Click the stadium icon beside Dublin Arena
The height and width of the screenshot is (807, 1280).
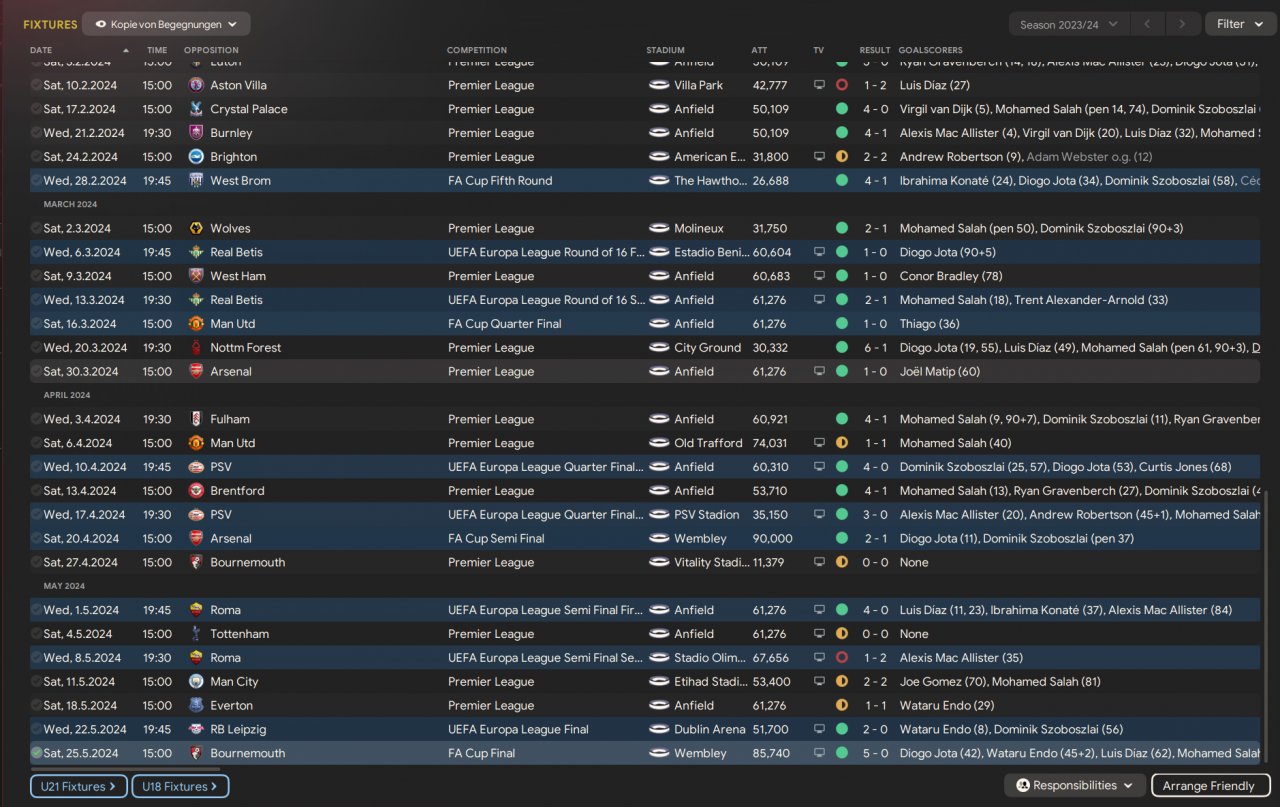pyautogui.click(x=659, y=730)
